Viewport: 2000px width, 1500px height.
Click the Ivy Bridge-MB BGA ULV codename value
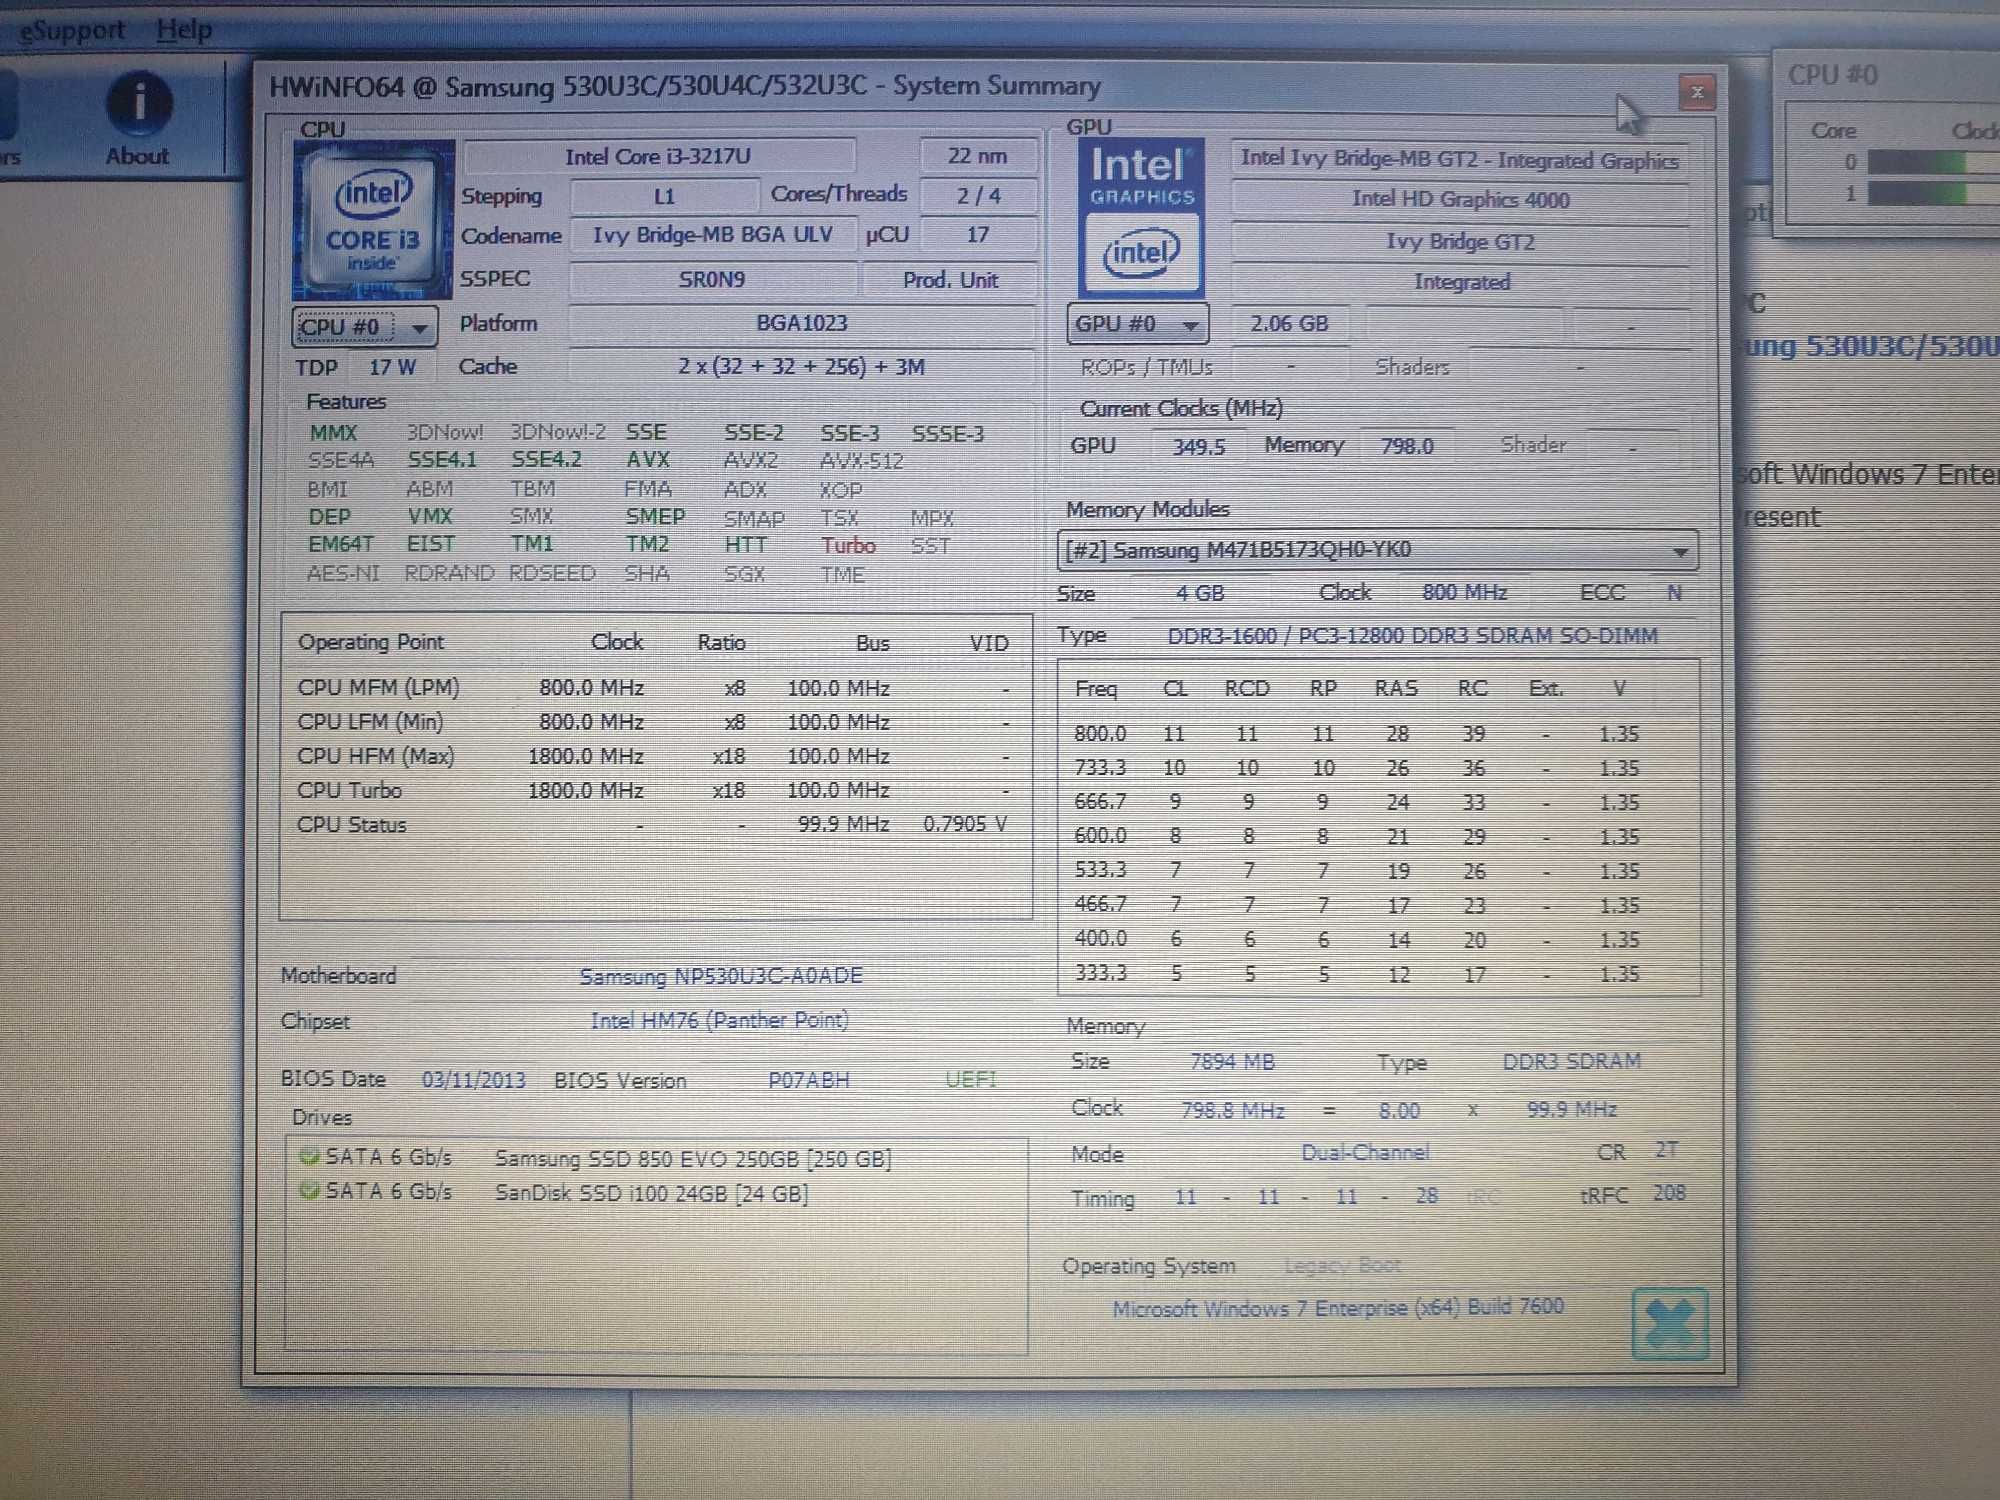(x=713, y=235)
